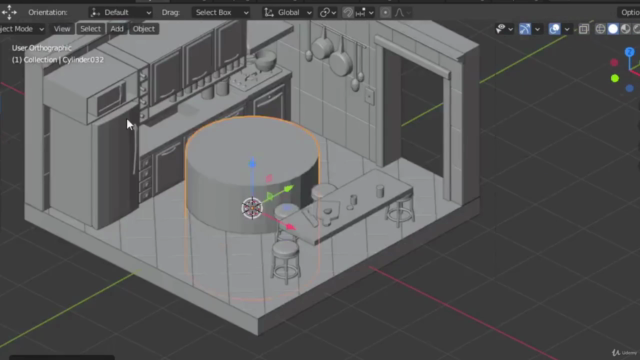The image size is (640, 360).
Task: Open the Object menu
Action: 144,29
